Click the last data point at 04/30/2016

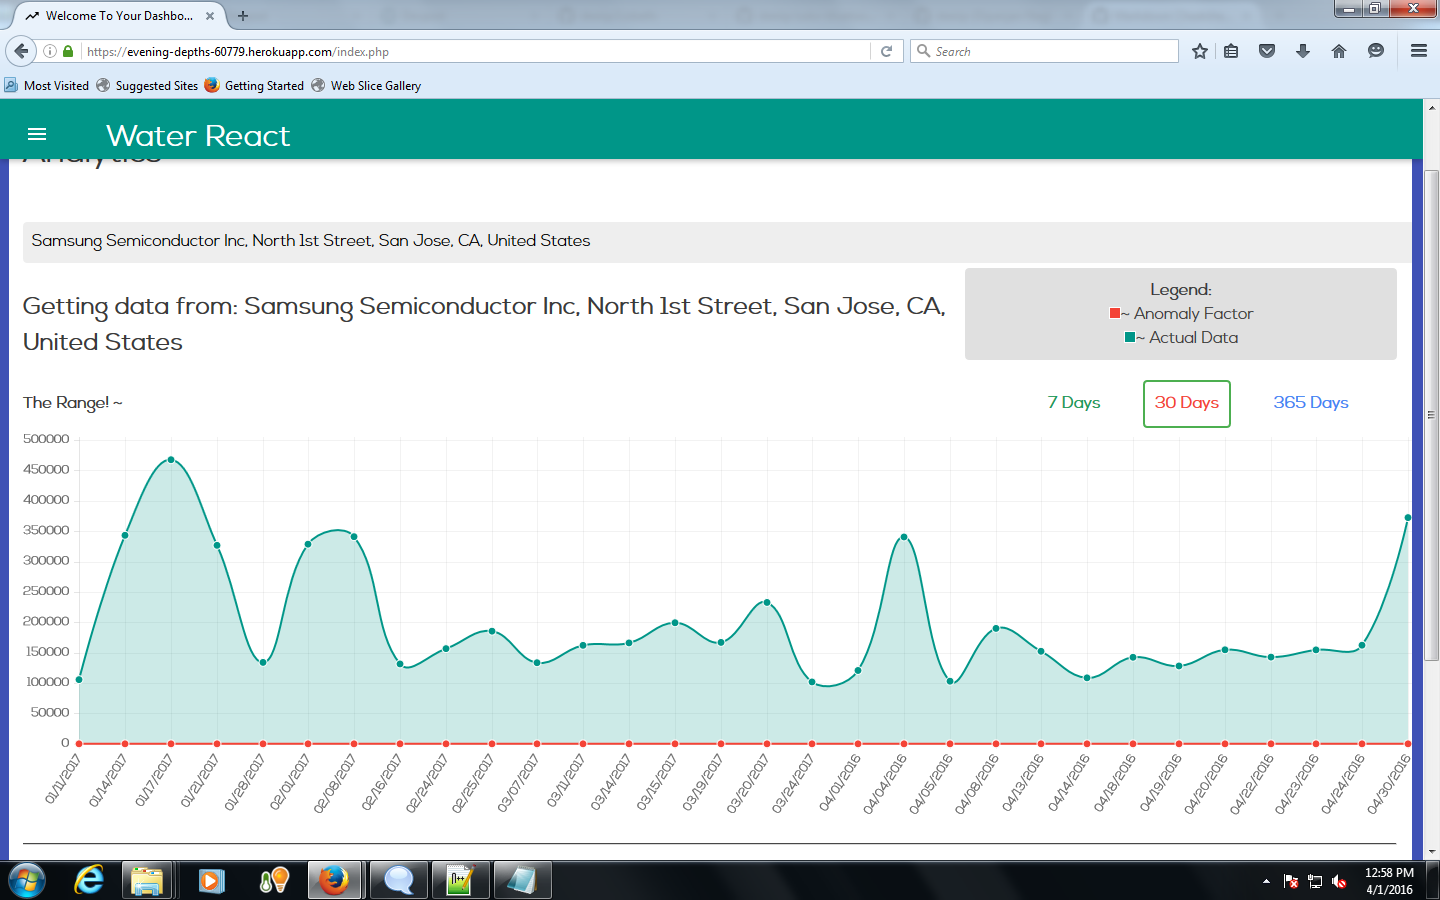[1408, 518]
